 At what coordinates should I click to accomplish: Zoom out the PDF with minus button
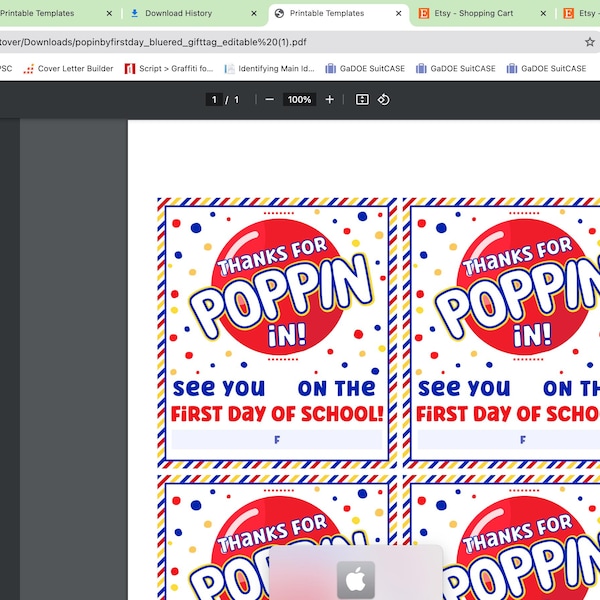pos(269,99)
